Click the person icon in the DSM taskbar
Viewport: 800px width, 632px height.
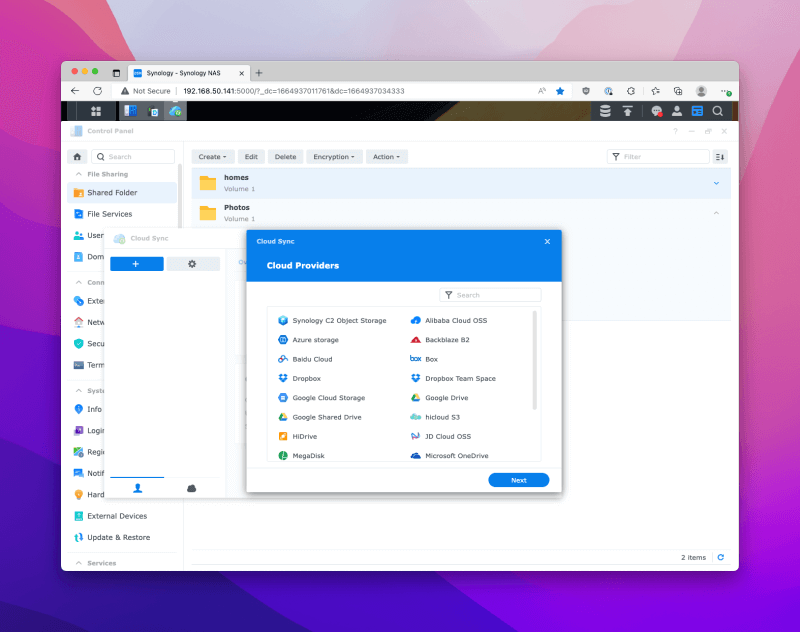tap(678, 111)
